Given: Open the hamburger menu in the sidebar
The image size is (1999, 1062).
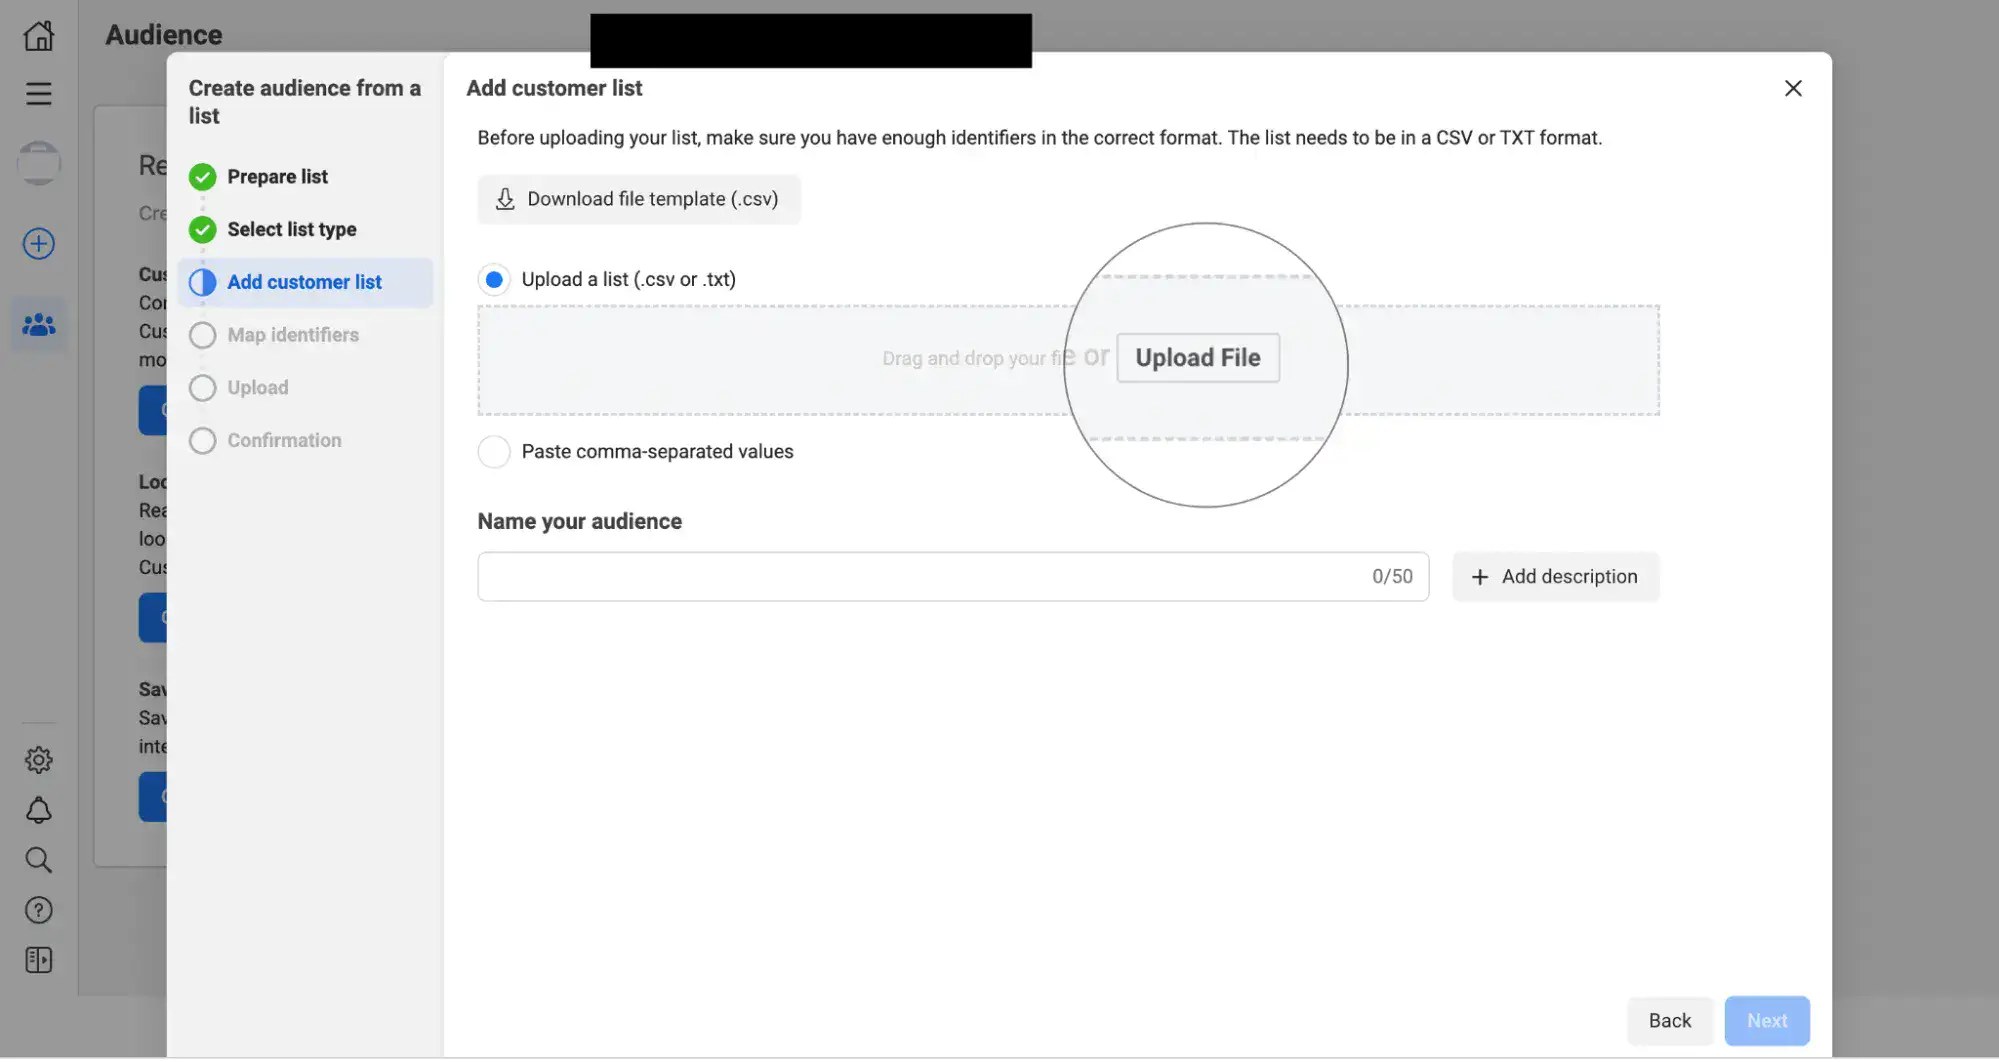Looking at the screenshot, I should pos(38,93).
